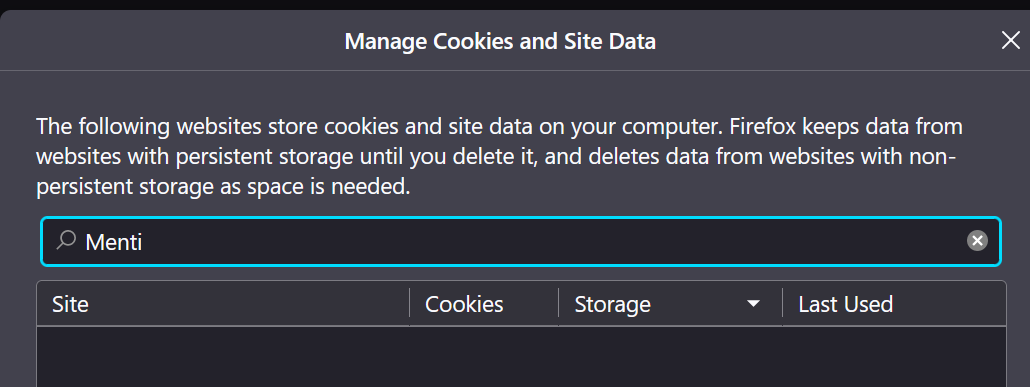Sort the list by Site column
The image size is (1030, 387).
(x=223, y=304)
